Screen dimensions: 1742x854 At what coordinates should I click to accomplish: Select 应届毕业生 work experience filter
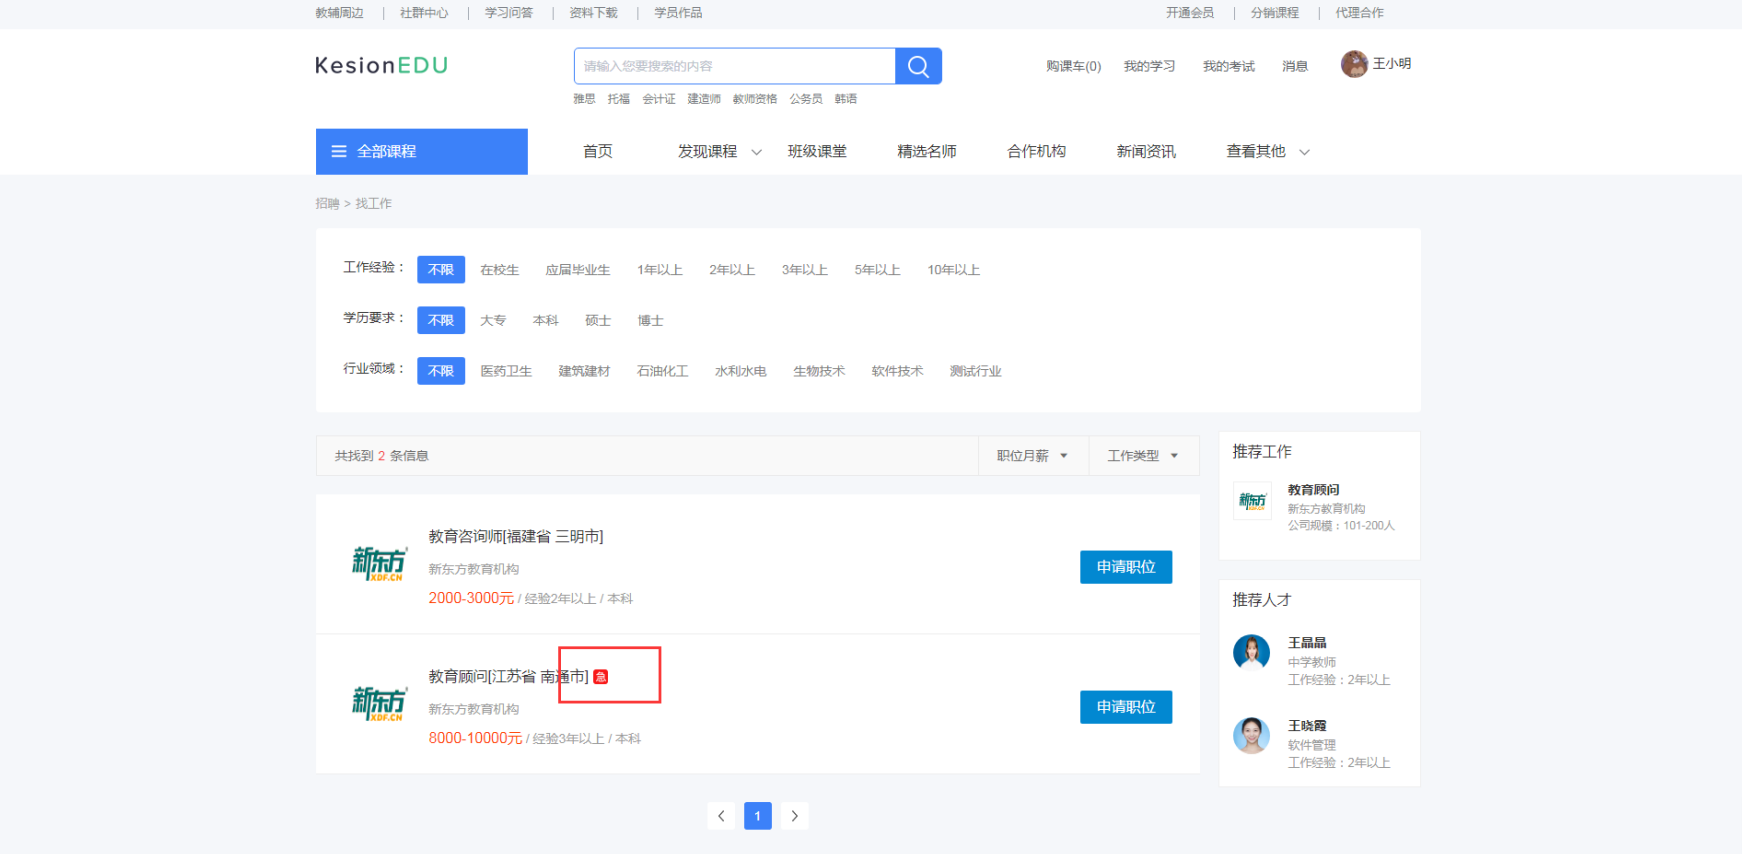click(x=577, y=270)
